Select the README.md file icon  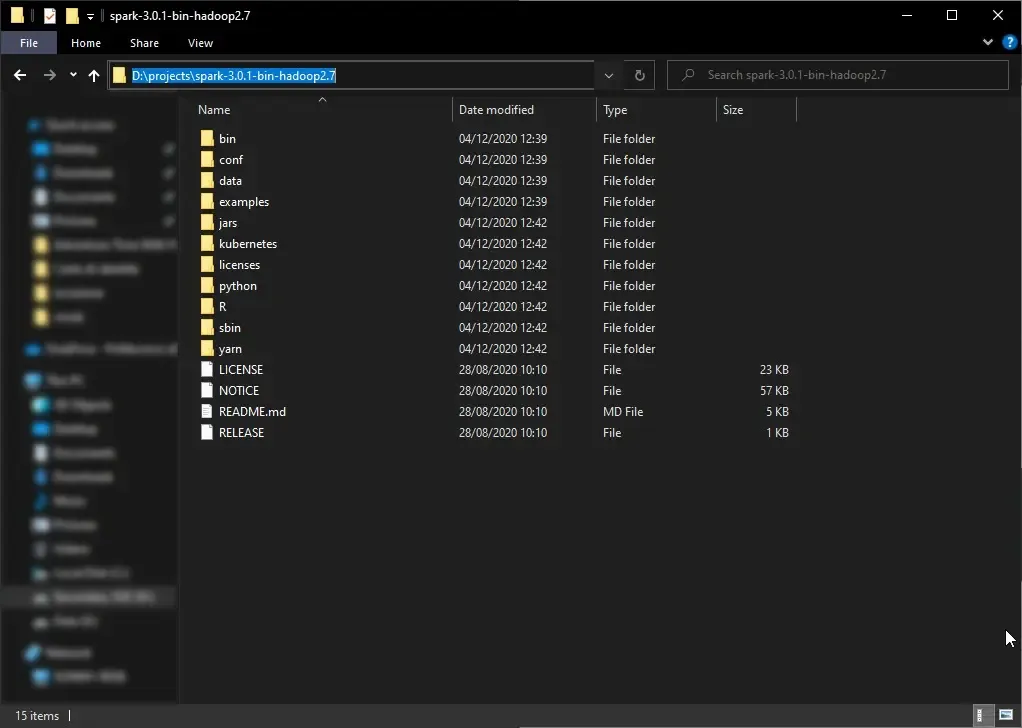(207, 412)
